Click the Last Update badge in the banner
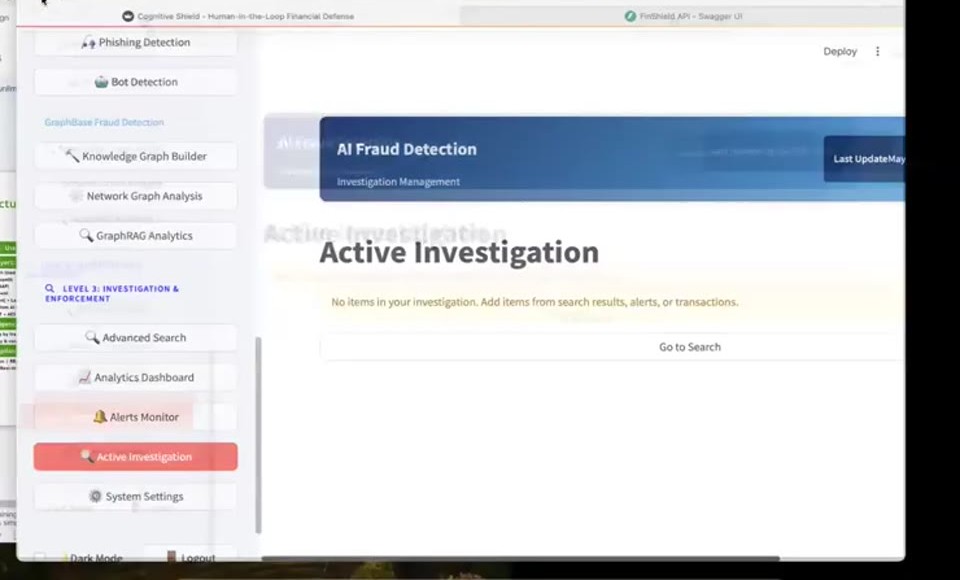Viewport: 960px width, 580px height. coord(864,159)
